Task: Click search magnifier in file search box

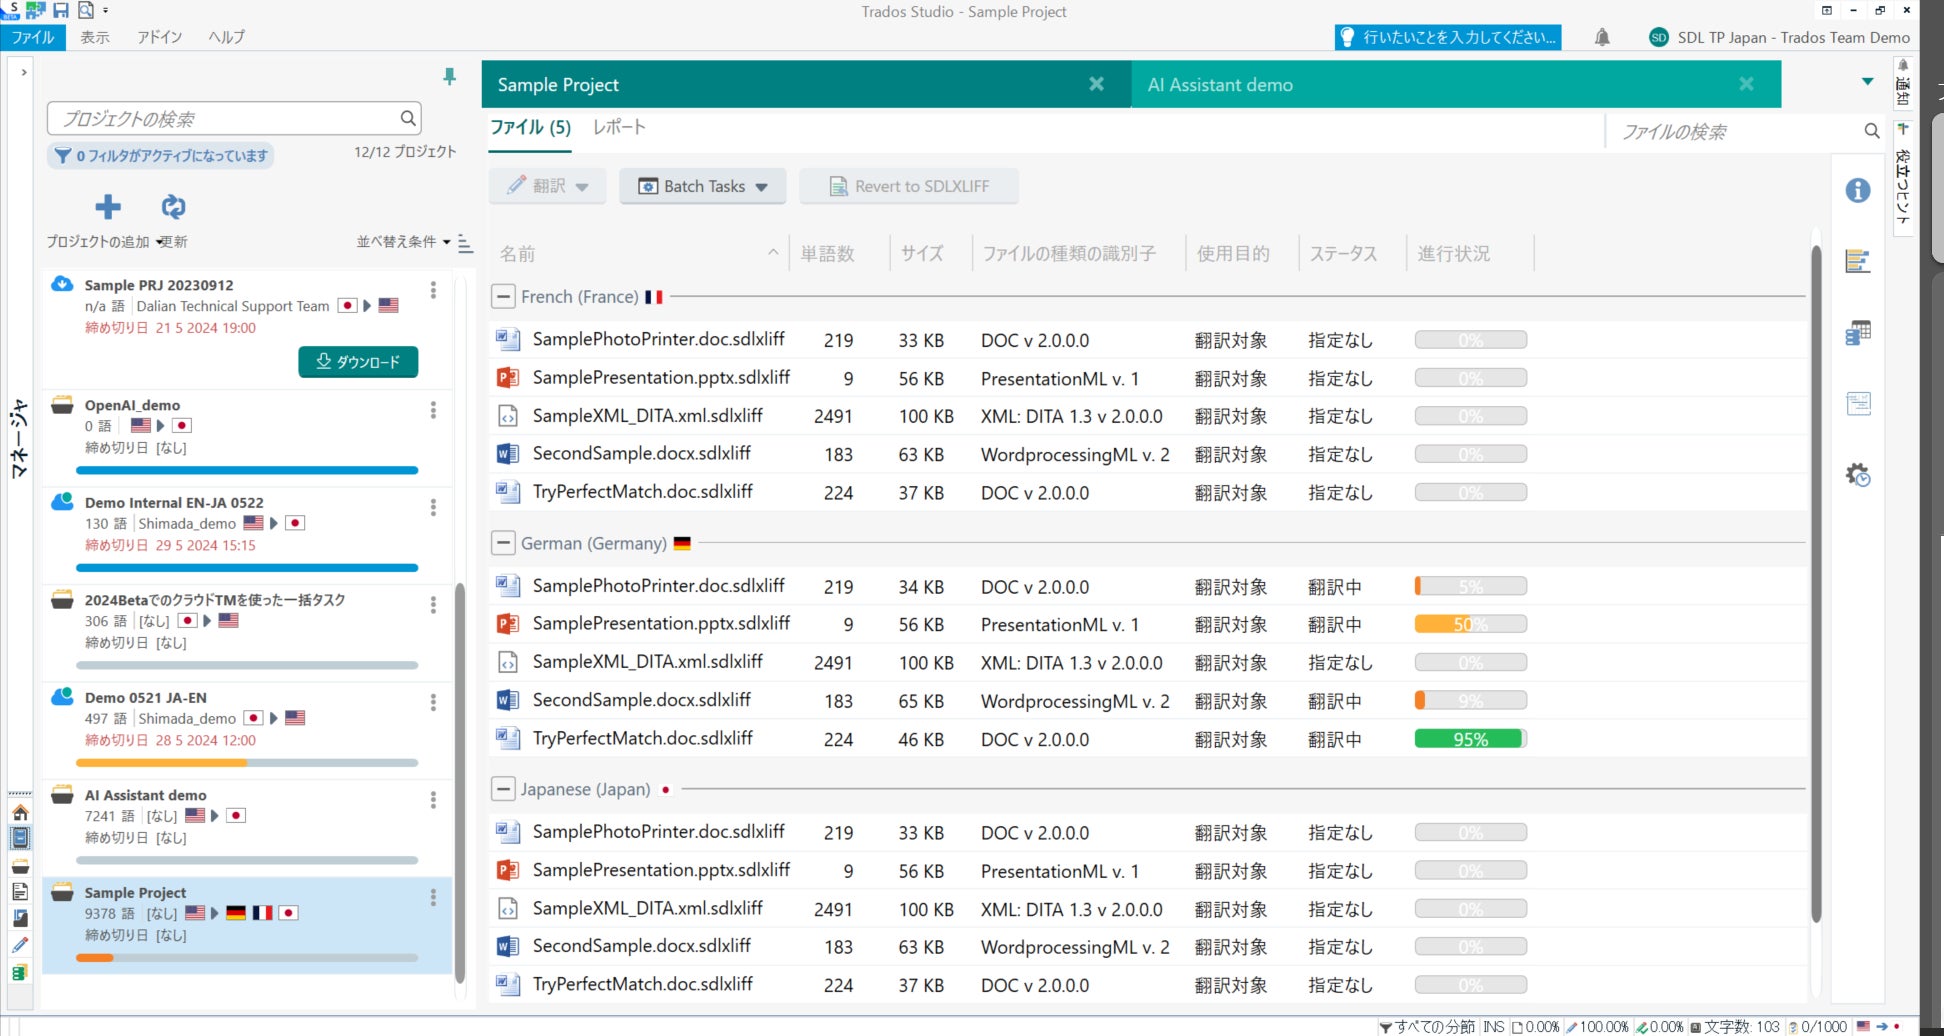Action: point(1871,131)
